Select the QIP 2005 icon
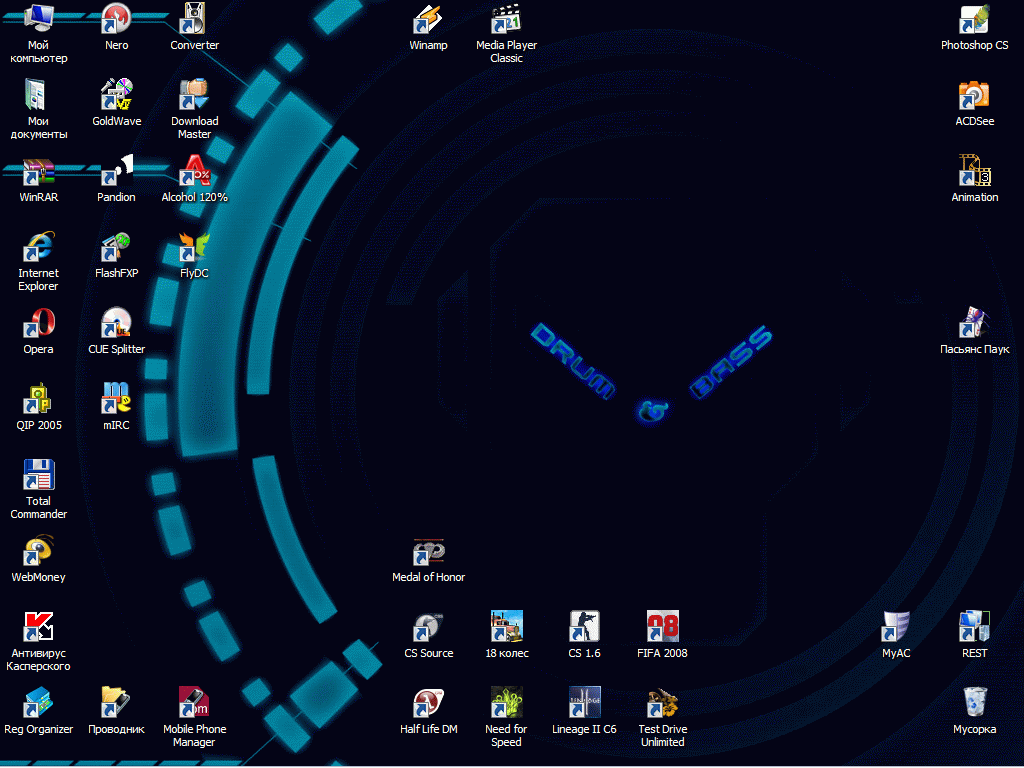 39,398
